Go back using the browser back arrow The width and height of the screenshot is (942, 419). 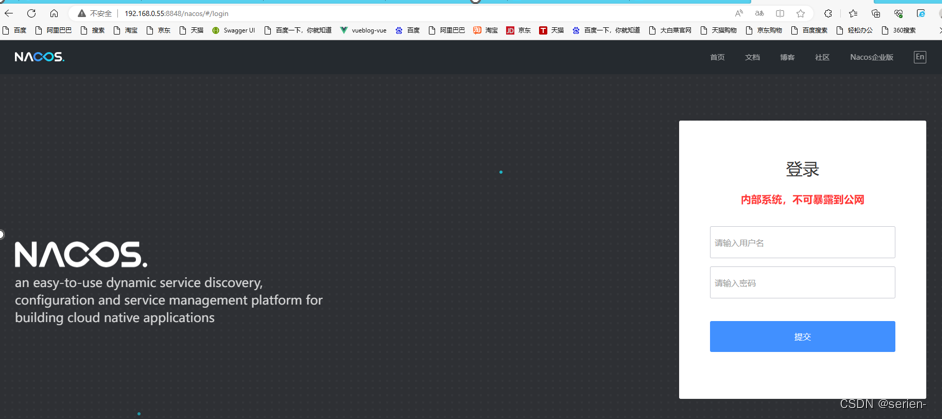(x=9, y=13)
